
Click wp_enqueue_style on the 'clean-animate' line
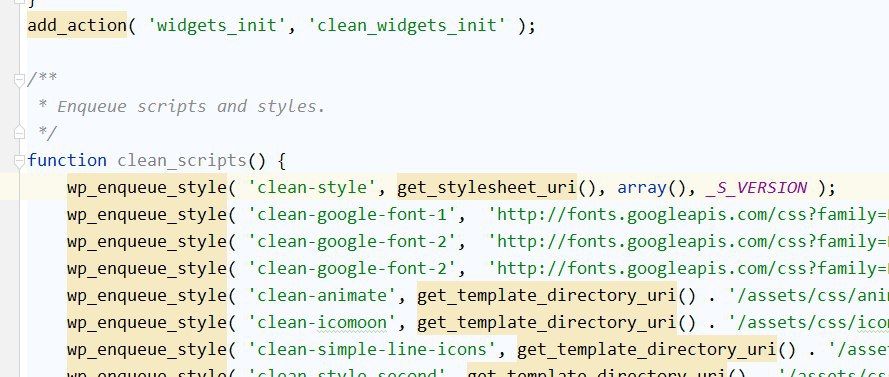[x=147, y=295]
